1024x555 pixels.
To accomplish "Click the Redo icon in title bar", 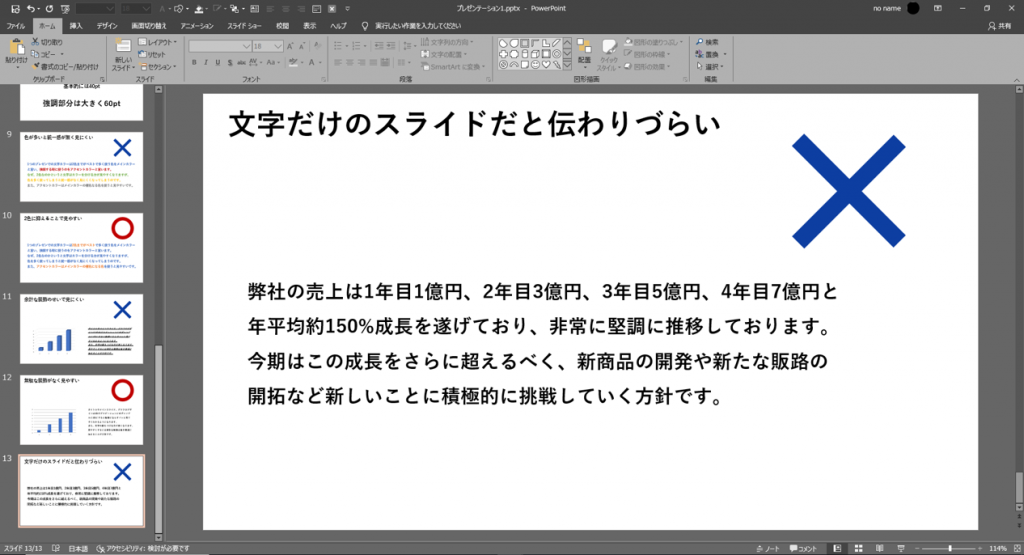I will (x=49, y=8).
